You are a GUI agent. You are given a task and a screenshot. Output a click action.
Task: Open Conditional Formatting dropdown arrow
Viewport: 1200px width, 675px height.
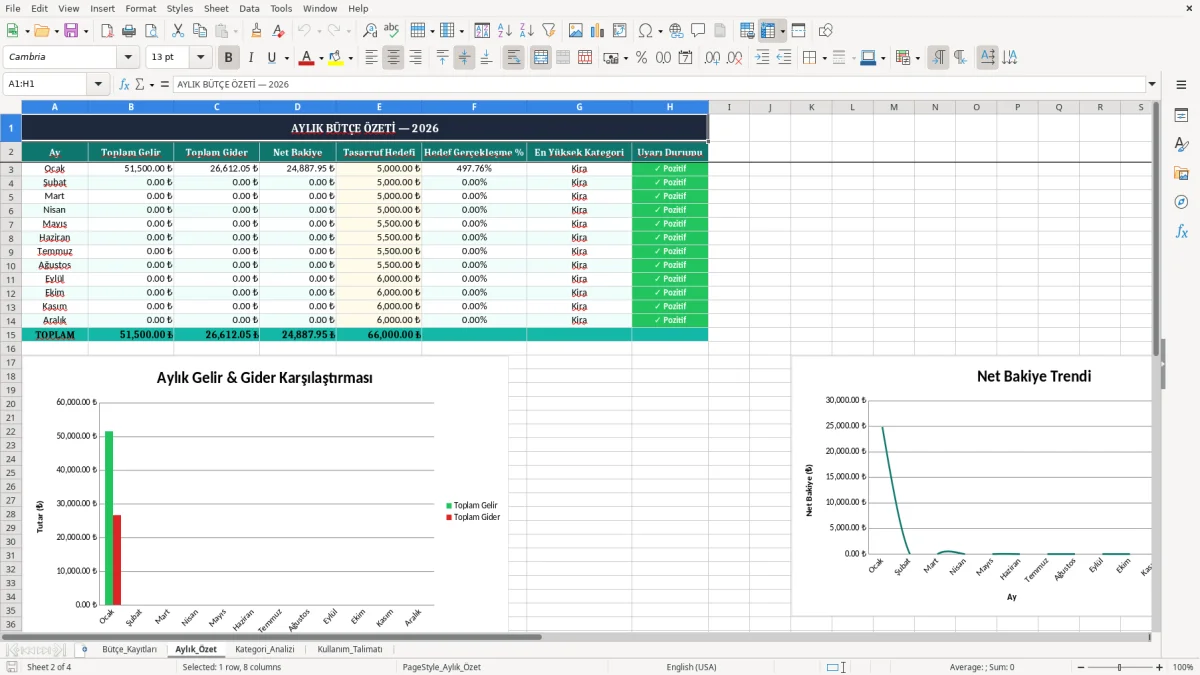(x=917, y=58)
